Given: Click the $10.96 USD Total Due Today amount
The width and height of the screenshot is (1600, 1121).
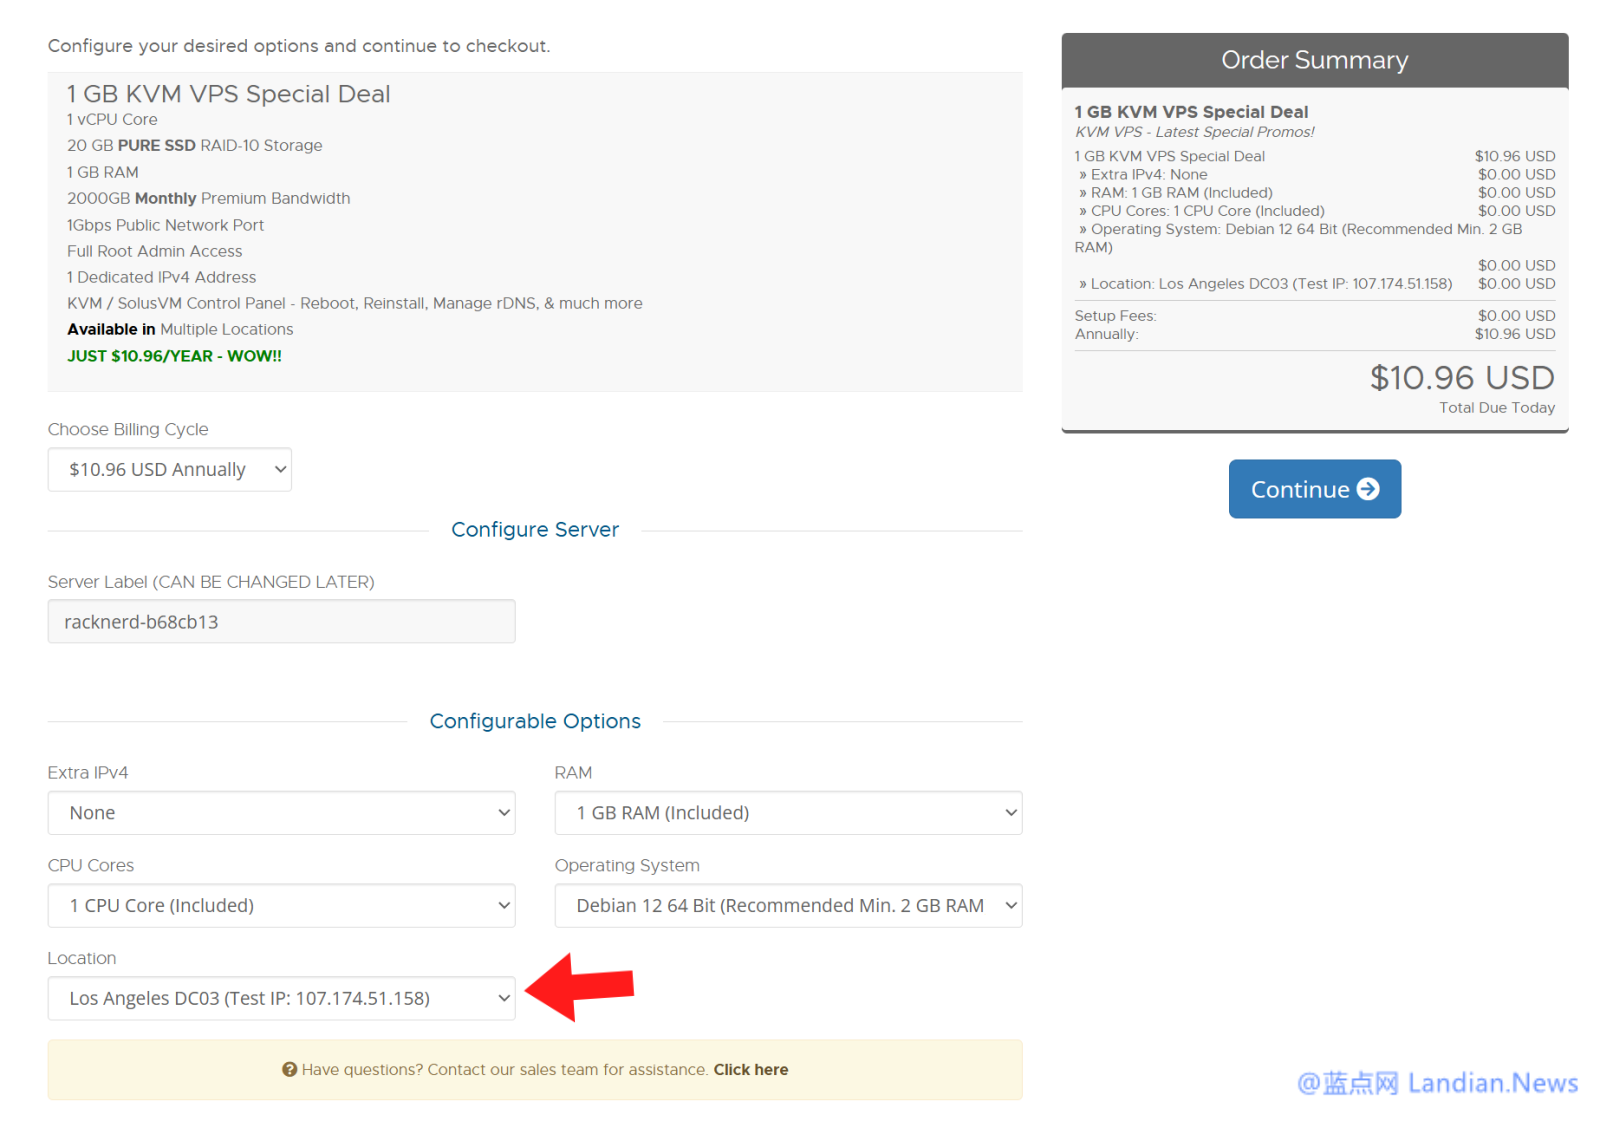Looking at the screenshot, I should point(1461,378).
